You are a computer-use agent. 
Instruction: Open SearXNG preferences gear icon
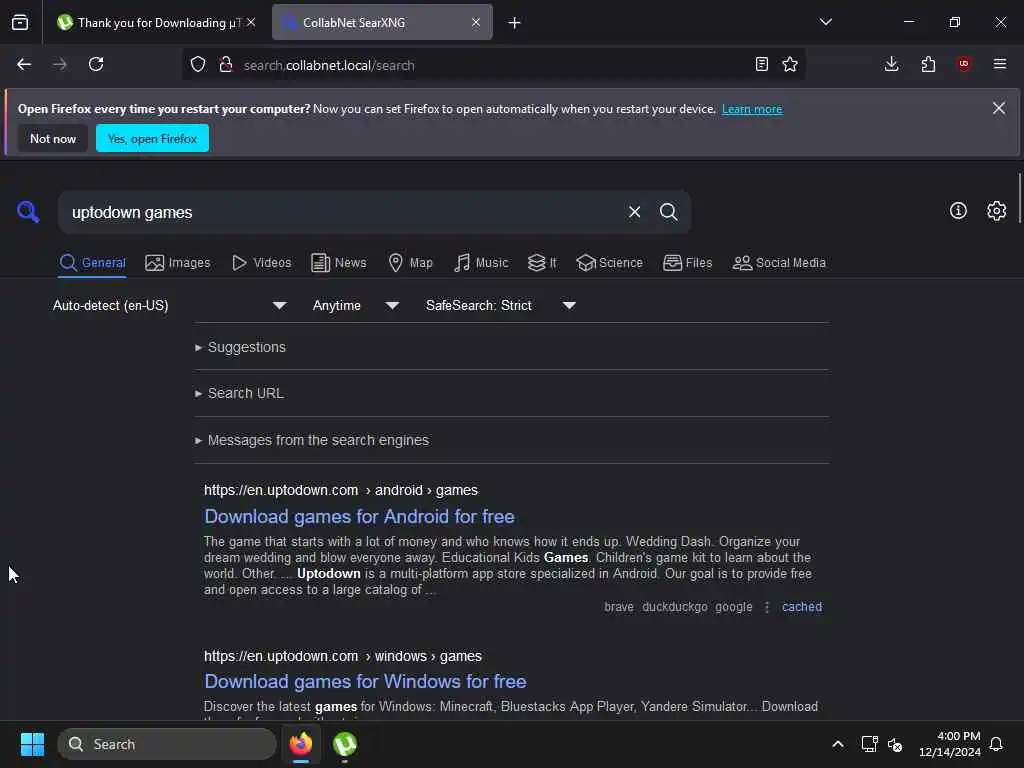[997, 210]
